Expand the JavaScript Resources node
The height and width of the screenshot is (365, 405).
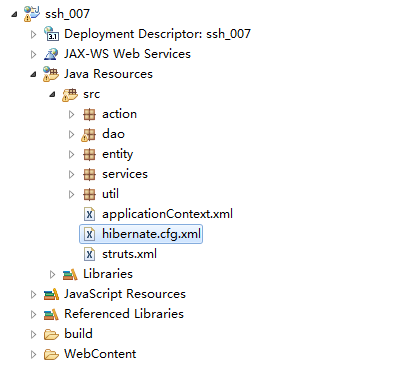point(33,294)
